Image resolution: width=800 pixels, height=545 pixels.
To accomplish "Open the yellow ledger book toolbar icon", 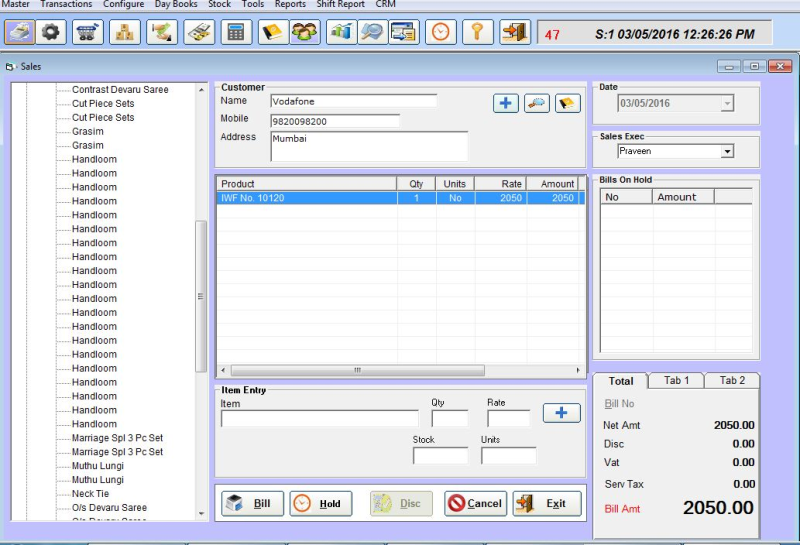I will pyautogui.click(x=273, y=33).
